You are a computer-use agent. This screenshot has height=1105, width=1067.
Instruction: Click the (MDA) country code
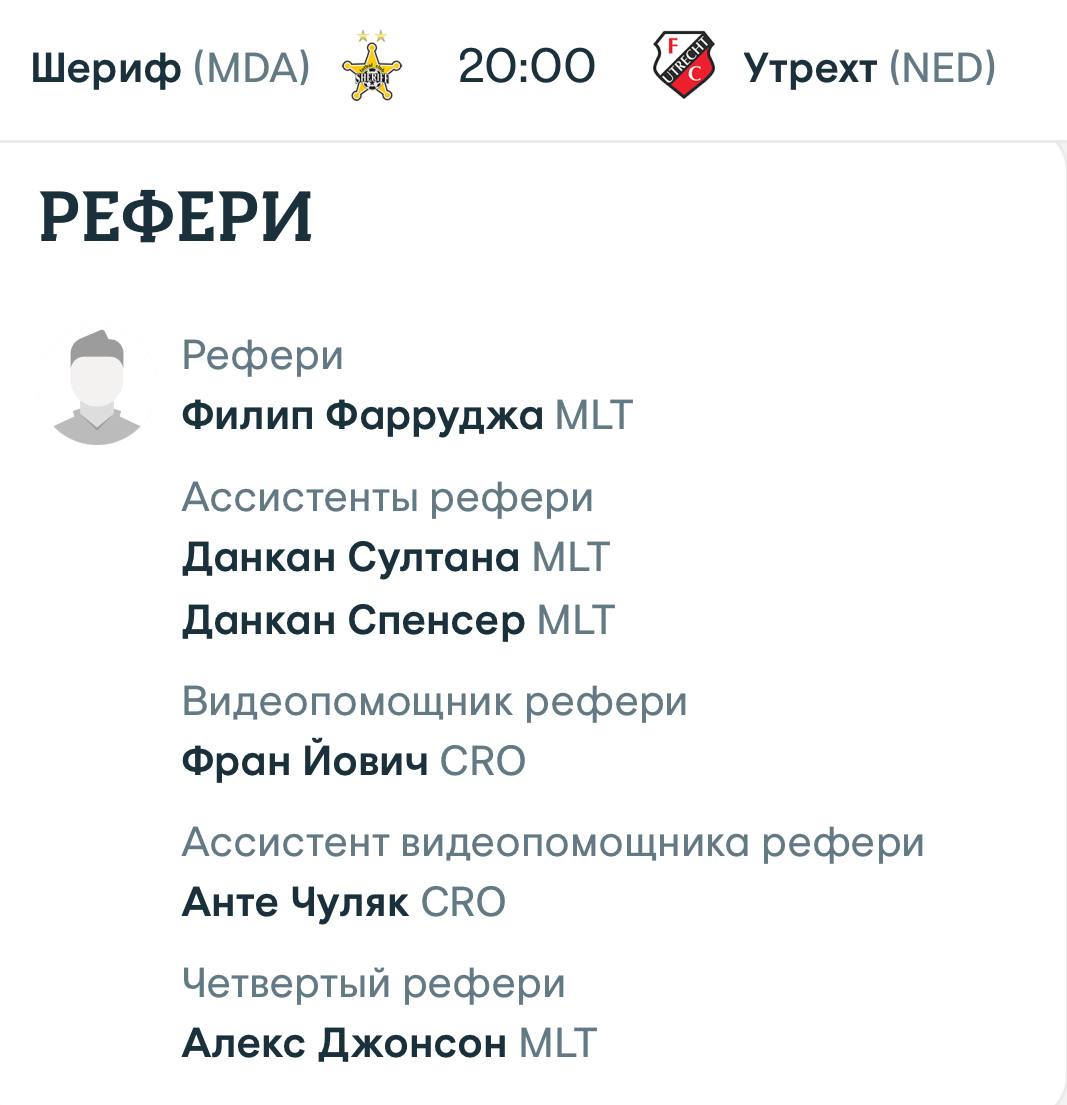tap(252, 68)
